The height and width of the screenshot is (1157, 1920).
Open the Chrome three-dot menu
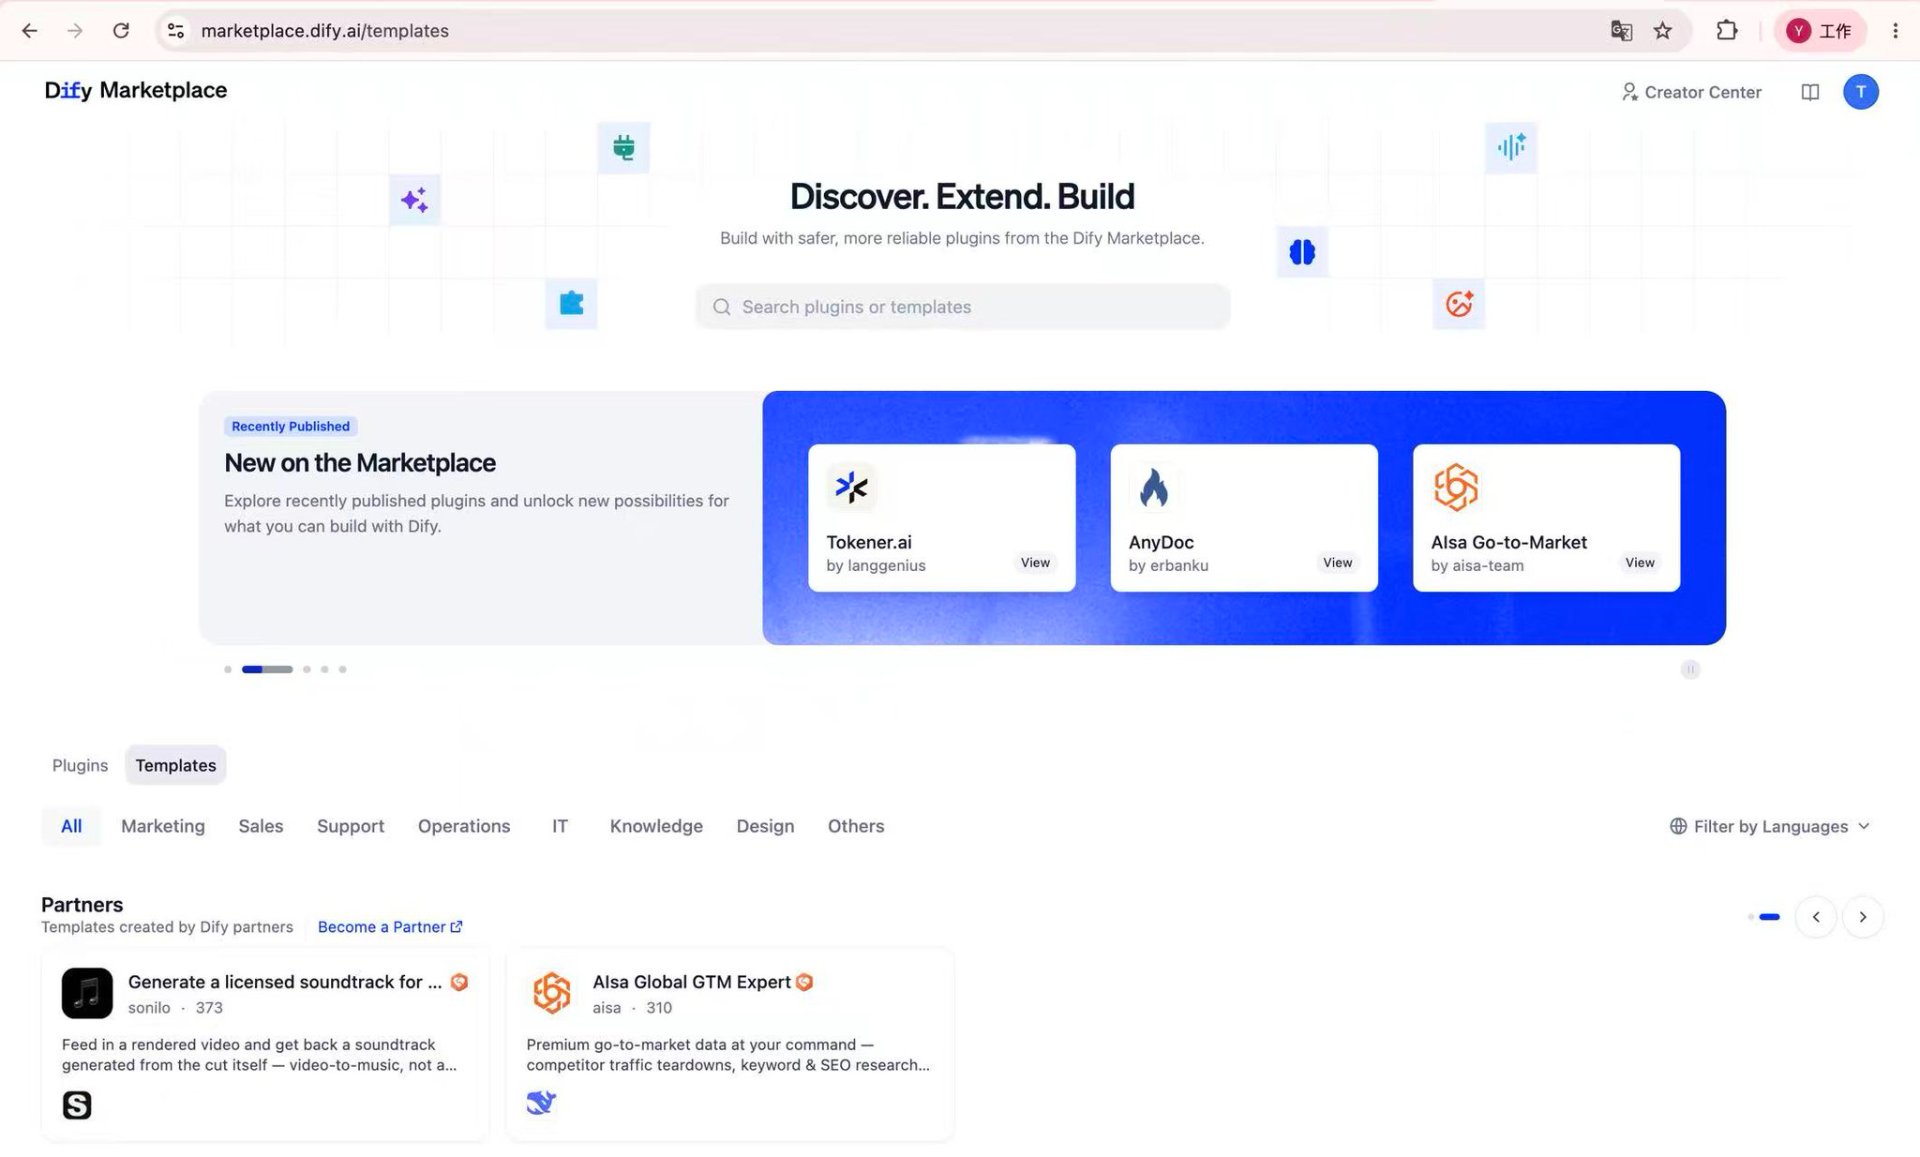(x=1895, y=31)
